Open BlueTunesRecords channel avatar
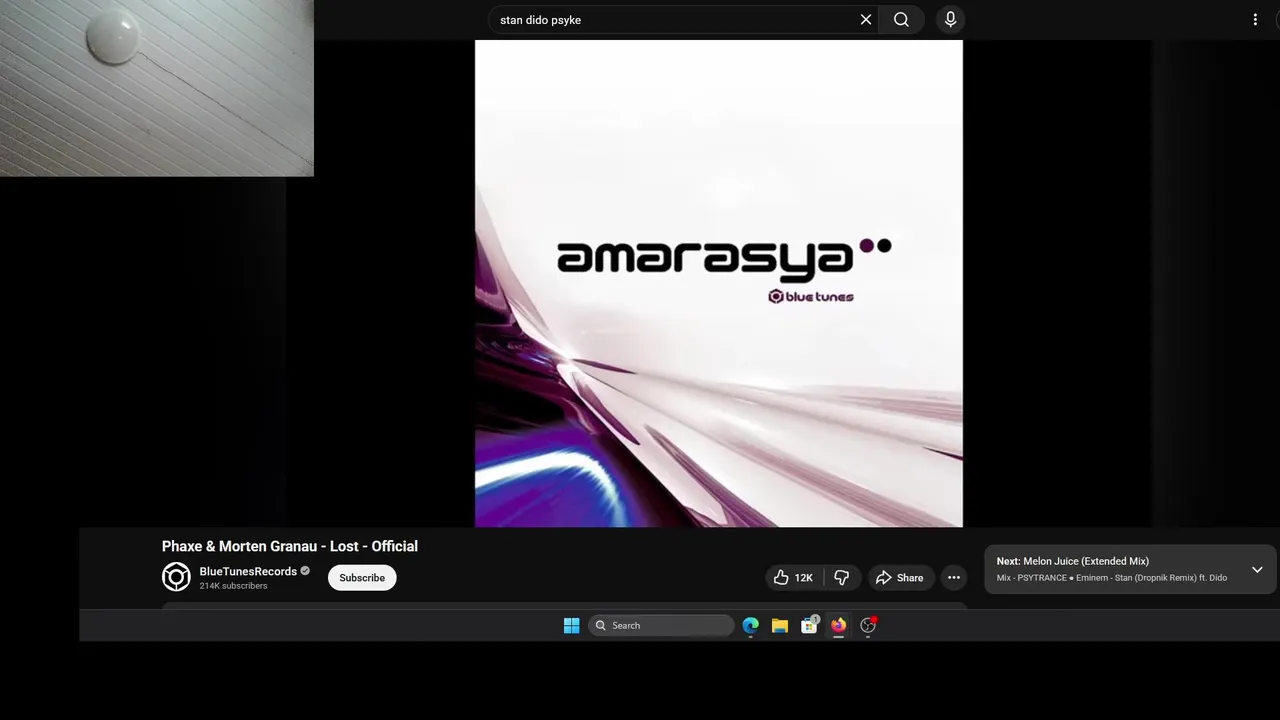This screenshot has height=720, width=1280. [x=176, y=577]
